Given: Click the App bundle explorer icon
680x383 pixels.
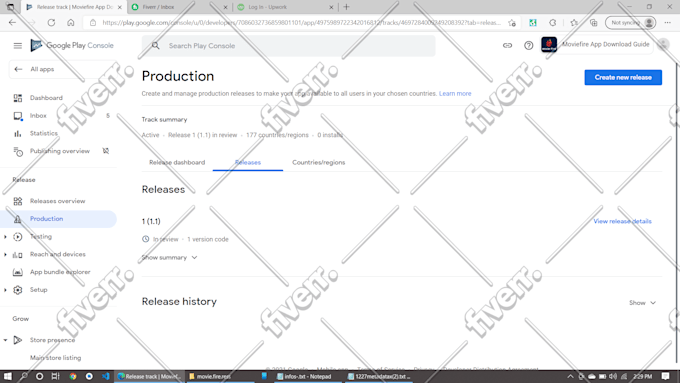Looking at the screenshot, I should pos(18,272).
